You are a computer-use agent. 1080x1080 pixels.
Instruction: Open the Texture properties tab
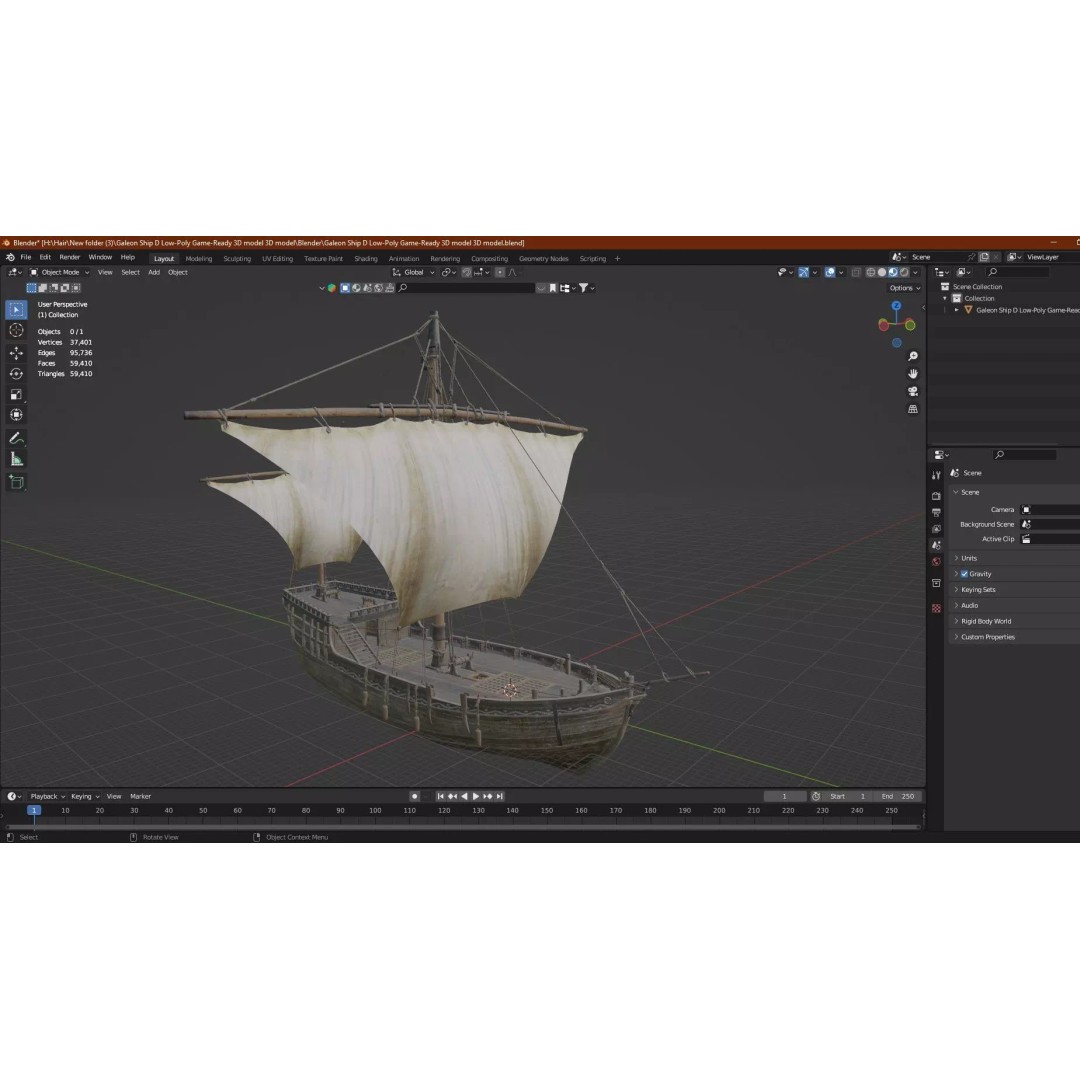pyautogui.click(x=936, y=608)
